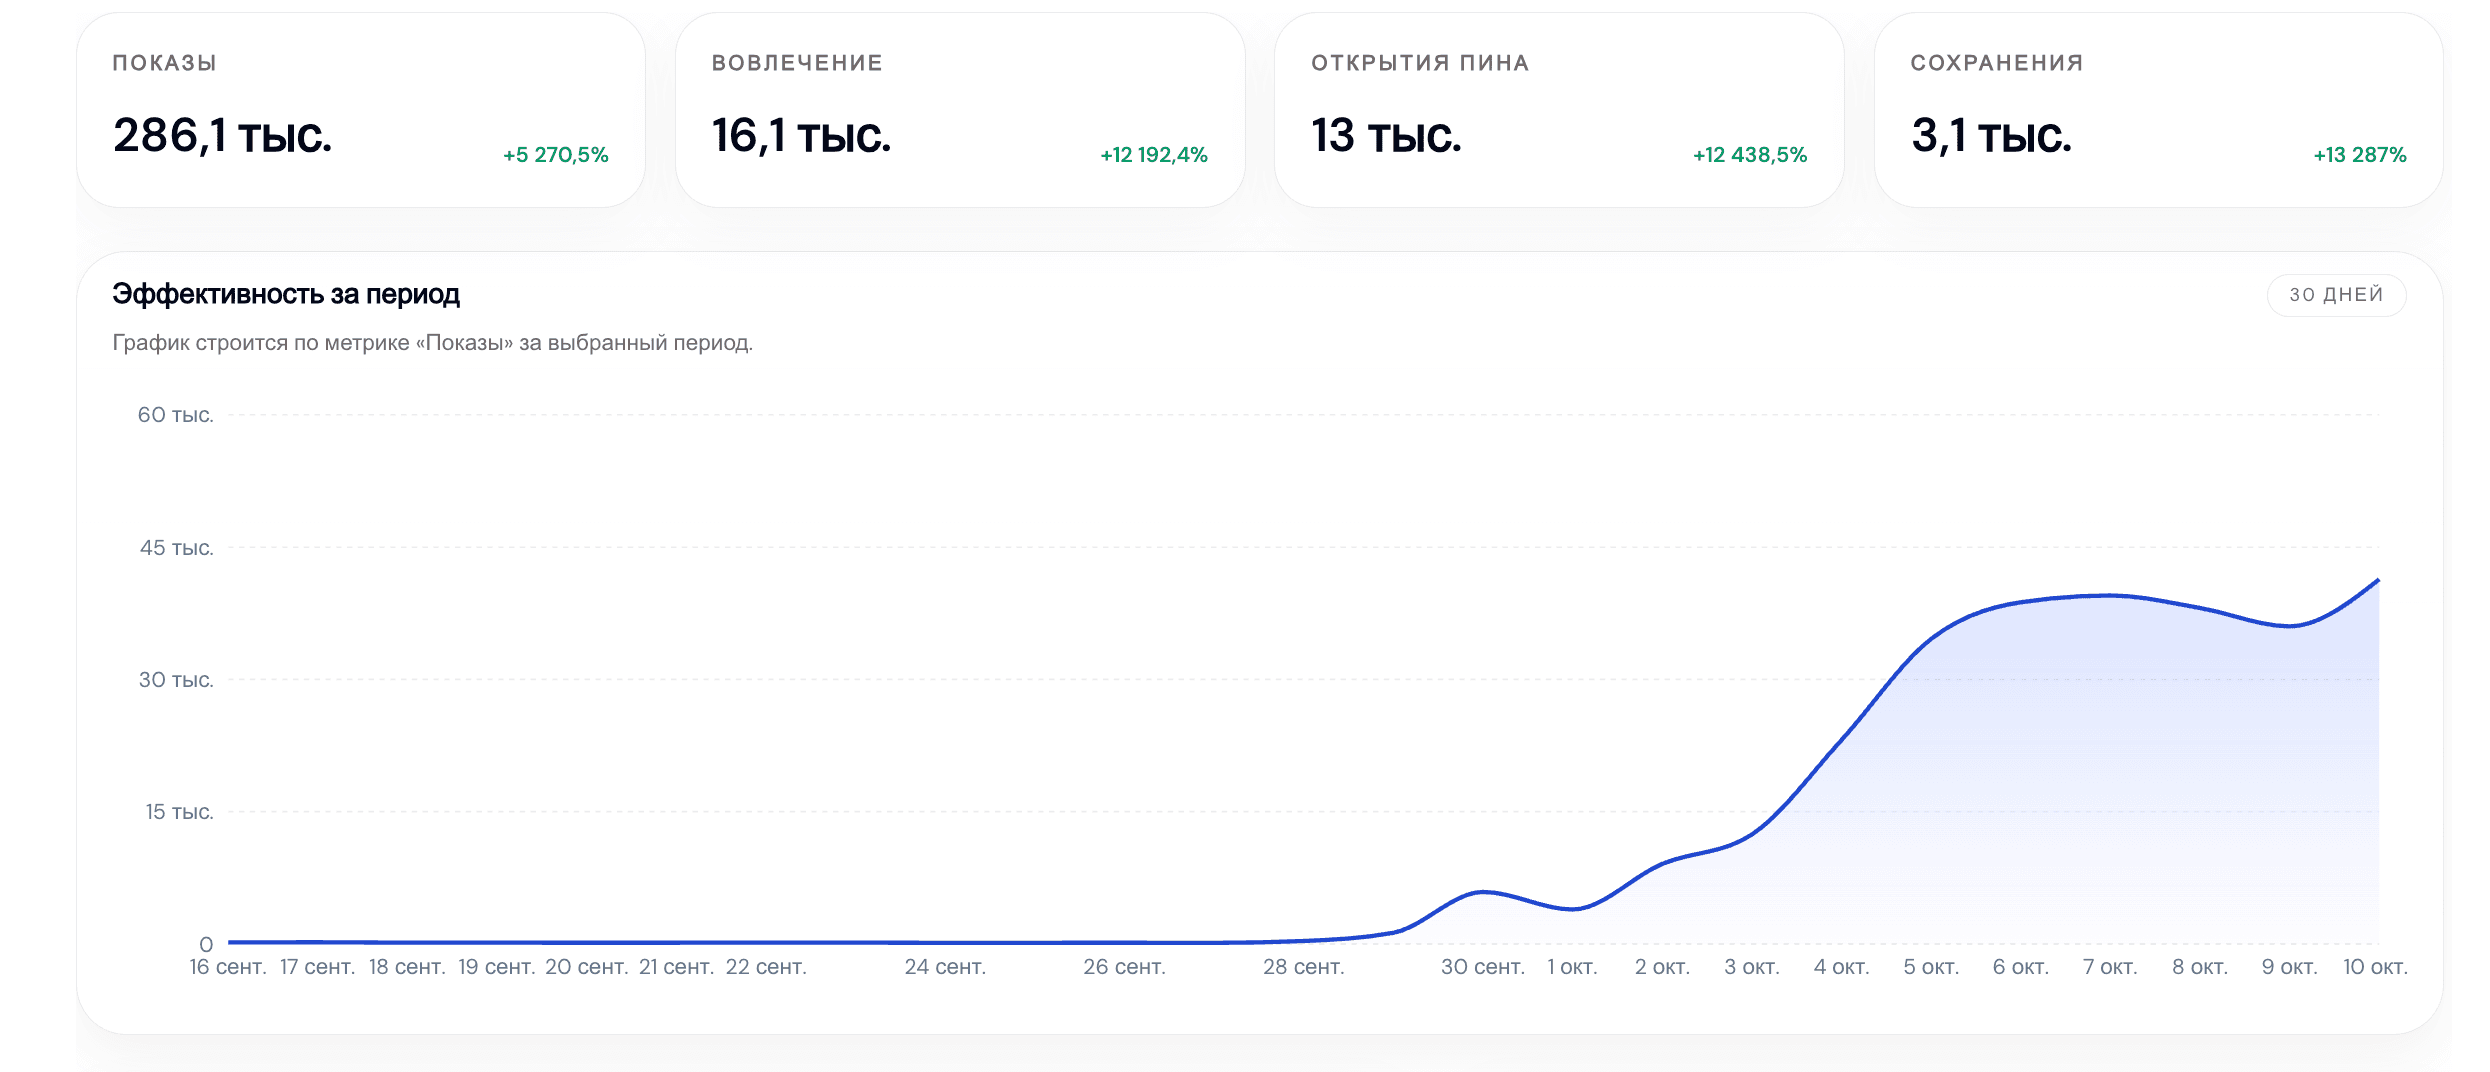
Task: Click the "5 окт." x-axis date
Action: [1931, 967]
